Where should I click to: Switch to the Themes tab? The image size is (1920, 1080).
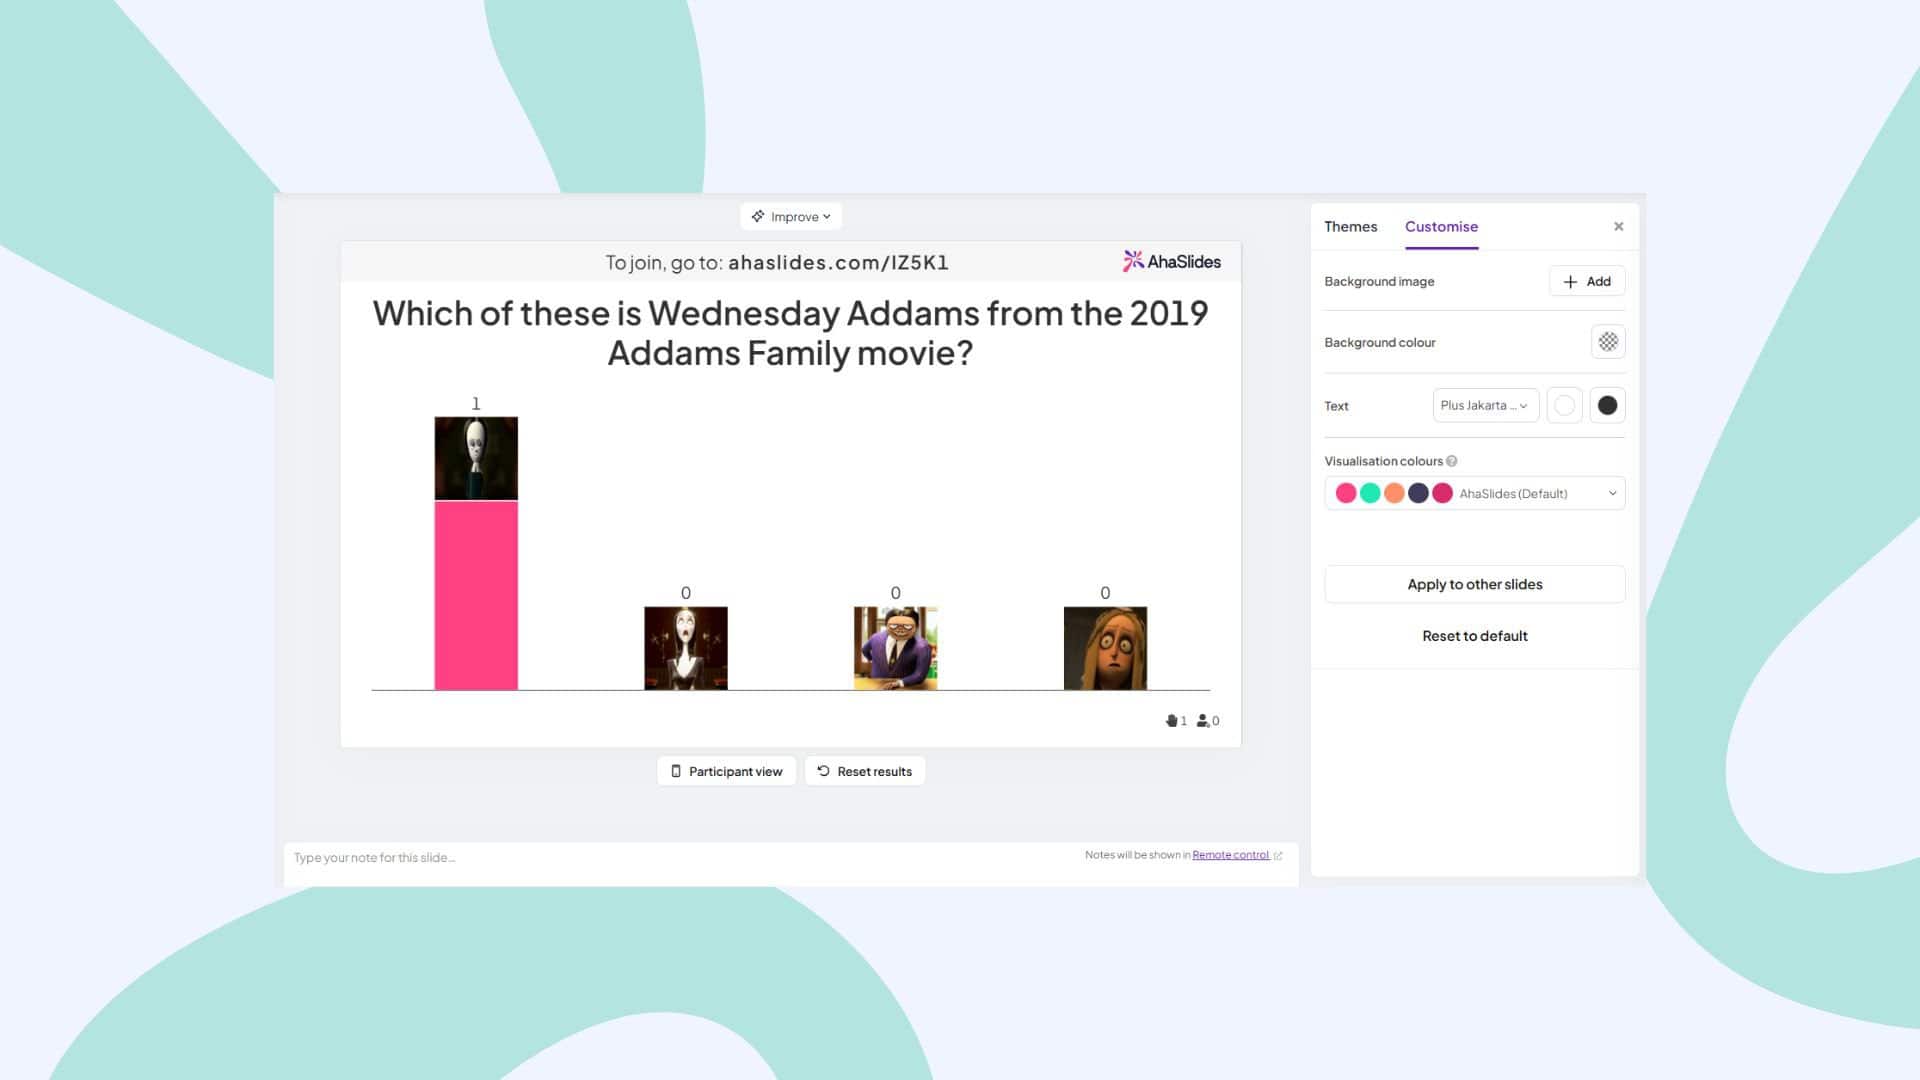pos(1350,227)
